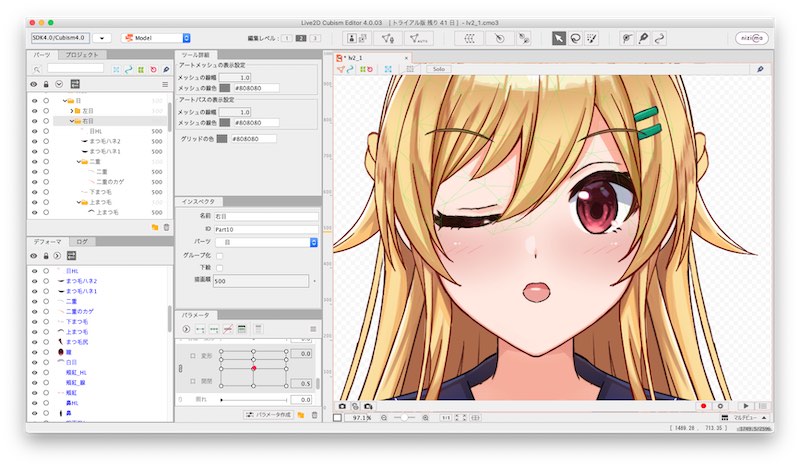
Task: Click the parameter trash icon at panel bottom
Action: point(314,415)
